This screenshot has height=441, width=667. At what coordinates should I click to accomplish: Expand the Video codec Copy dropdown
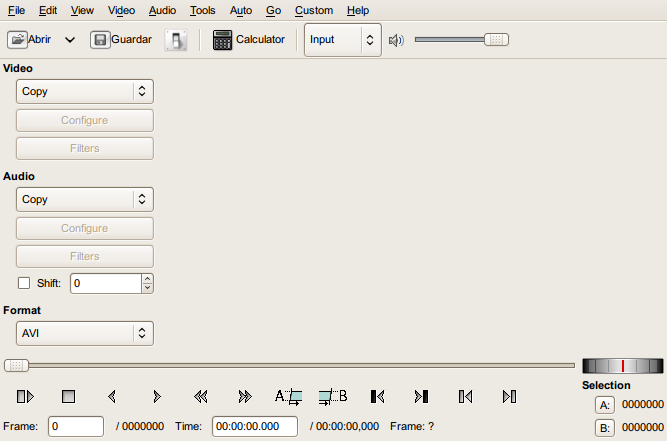[x=85, y=91]
